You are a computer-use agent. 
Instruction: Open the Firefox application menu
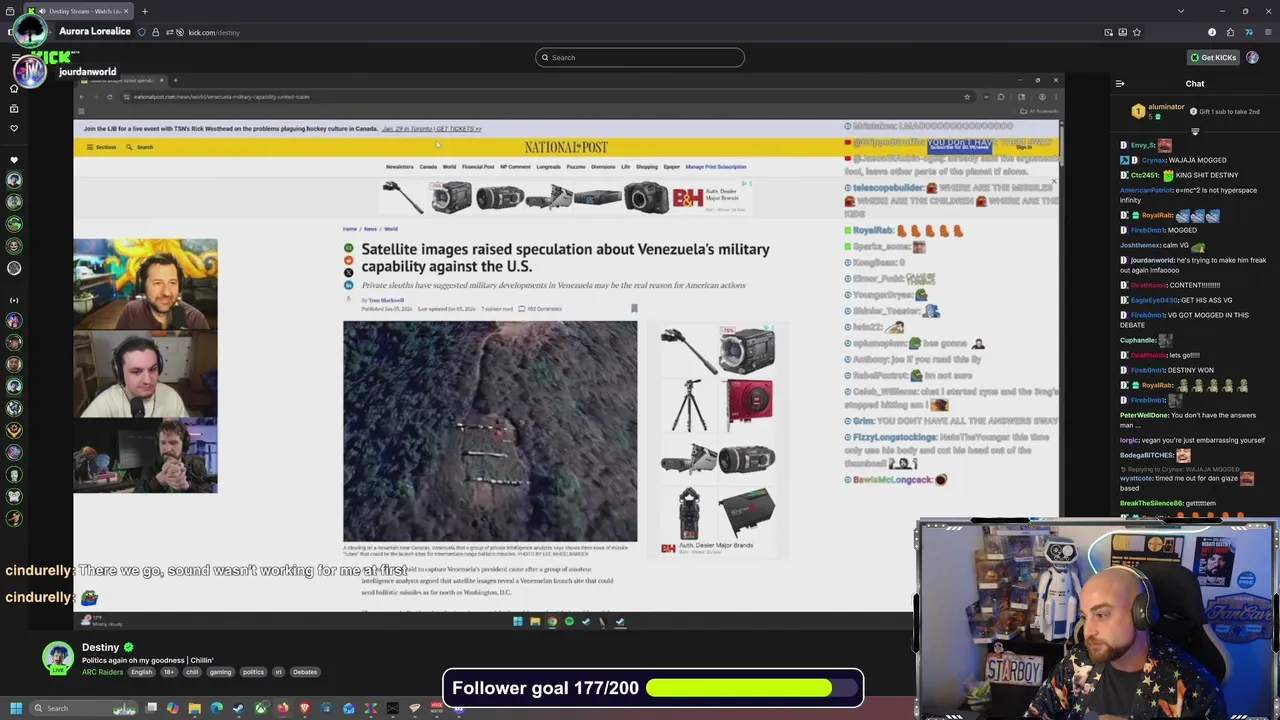tap(1268, 32)
